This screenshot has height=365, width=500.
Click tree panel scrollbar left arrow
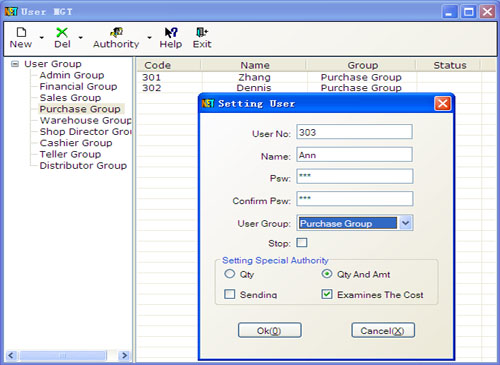click(11, 355)
